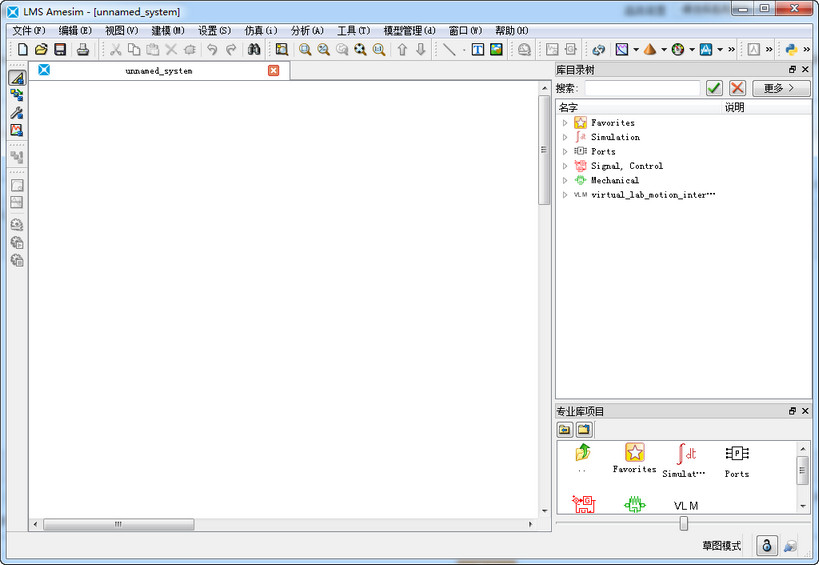Screen dimensions: 819x565
Task: Click the Python tools icon
Action: pos(791,50)
